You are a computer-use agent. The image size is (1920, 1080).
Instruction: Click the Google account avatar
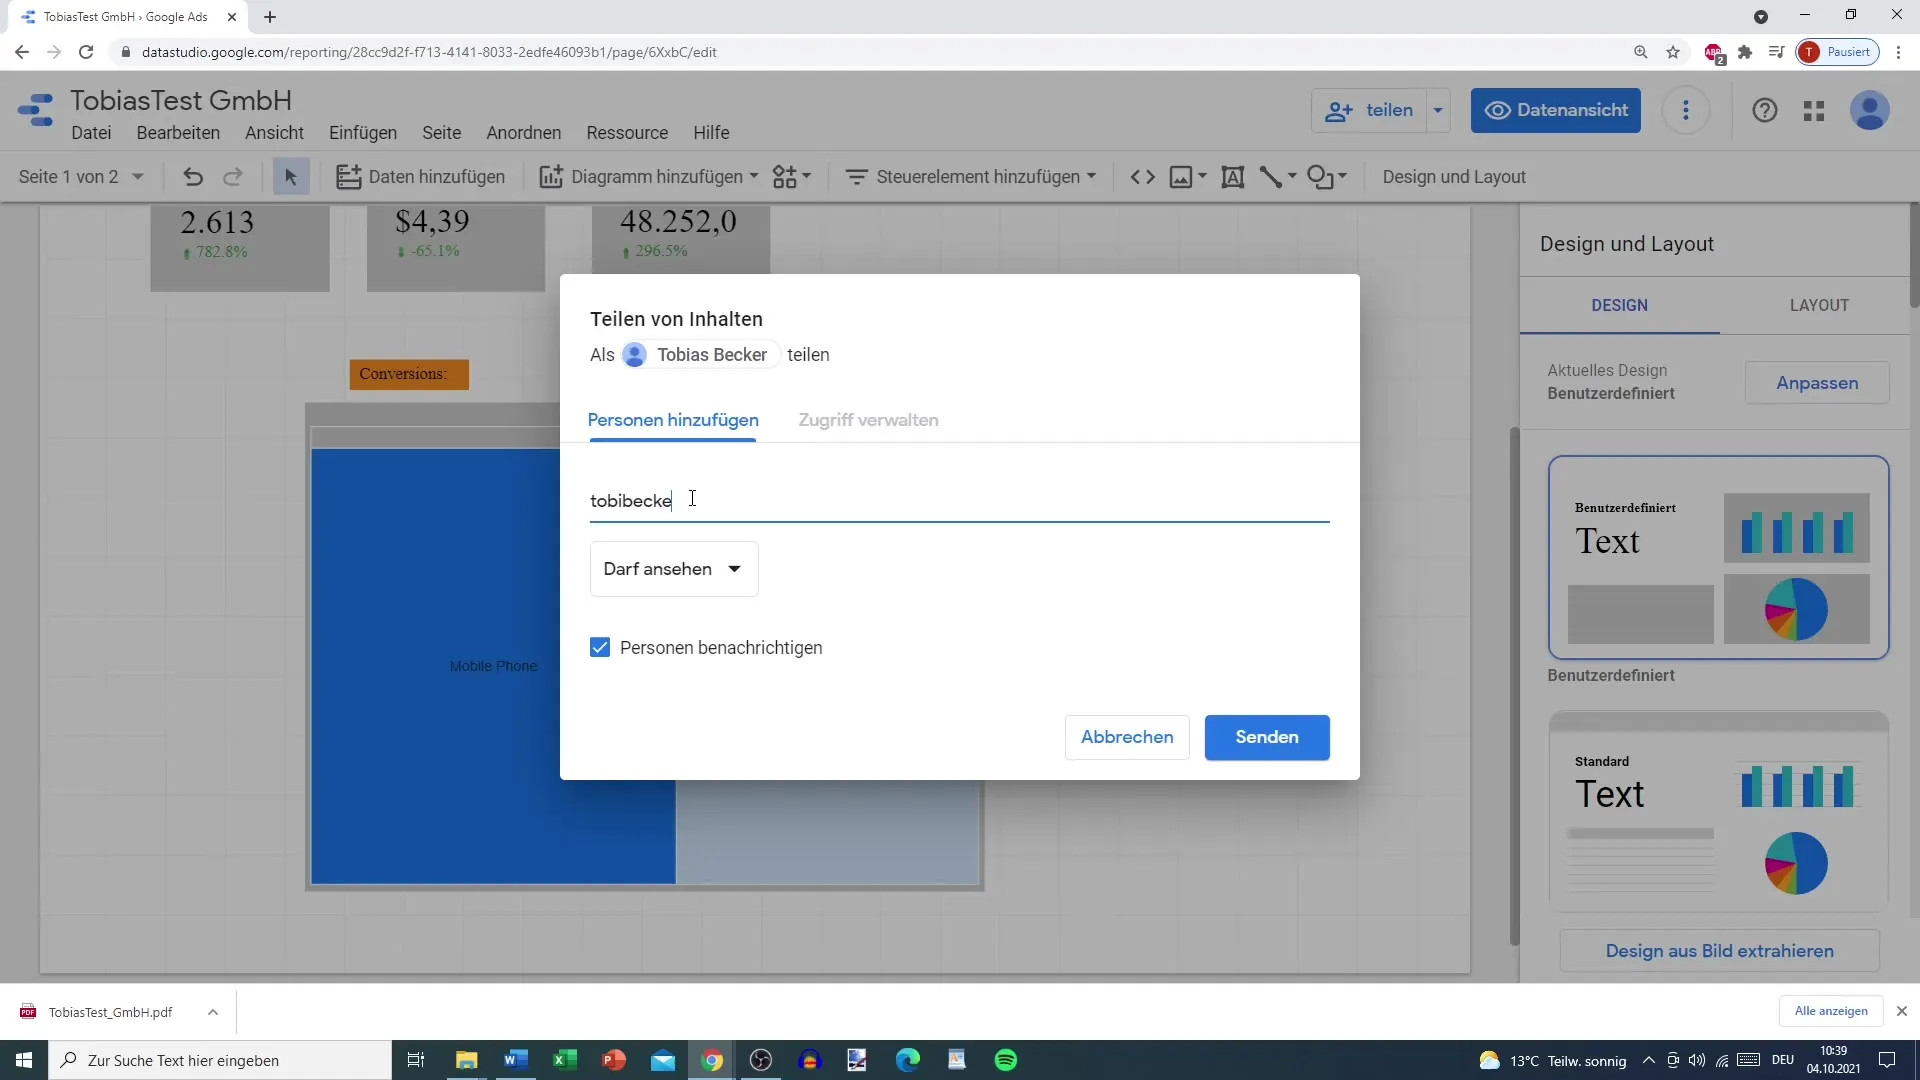pos(1870,110)
